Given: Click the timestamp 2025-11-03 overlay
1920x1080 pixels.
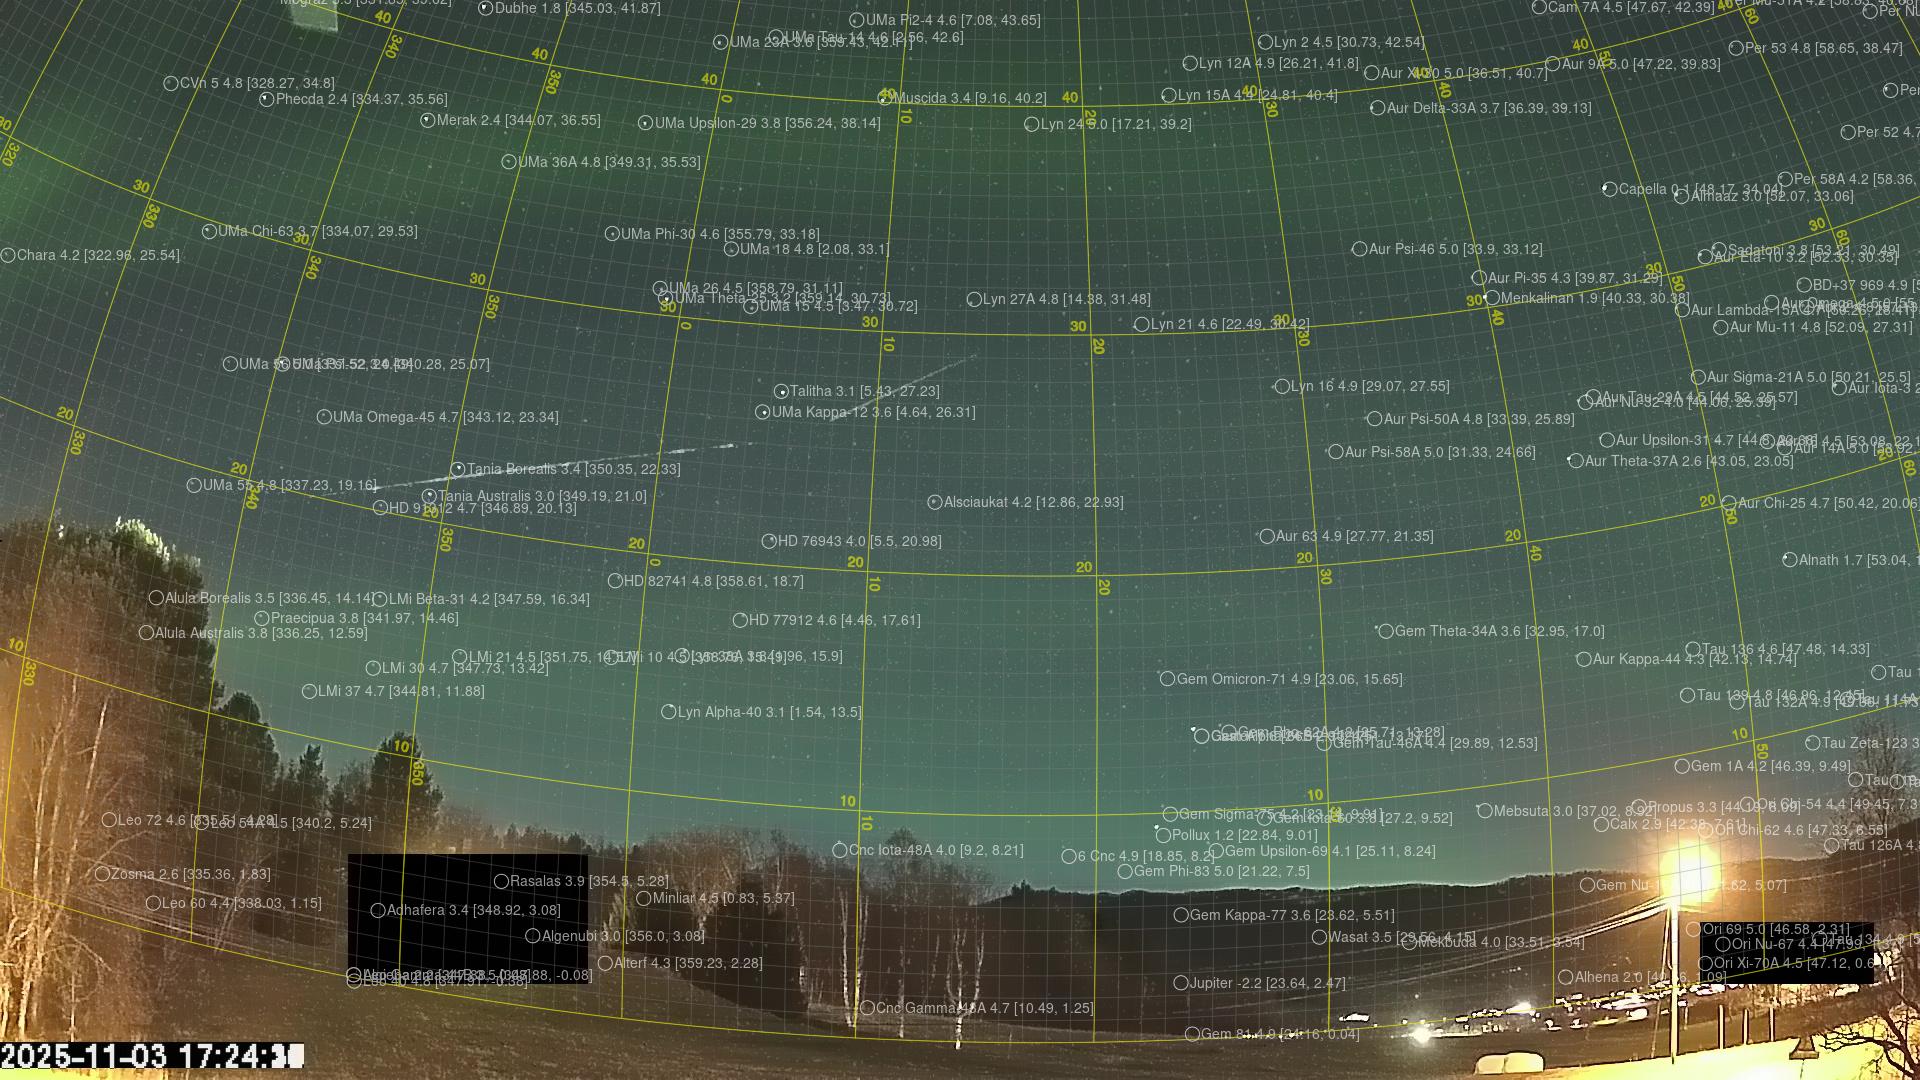Looking at the screenshot, I should click(x=150, y=1056).
